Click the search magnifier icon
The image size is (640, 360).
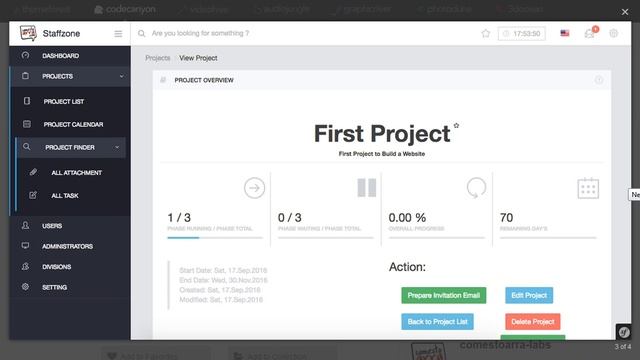click(x=141, y=33)
